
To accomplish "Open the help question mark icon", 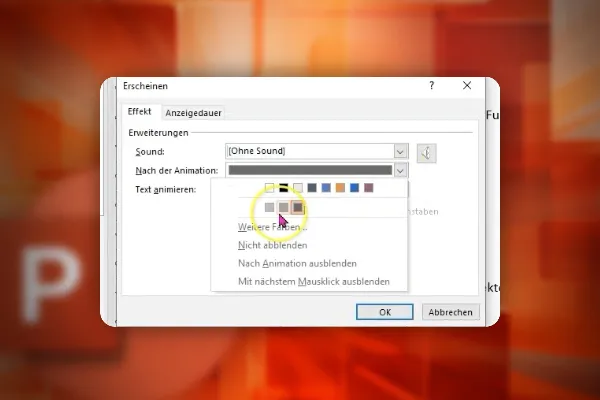I will pos(432,85).
